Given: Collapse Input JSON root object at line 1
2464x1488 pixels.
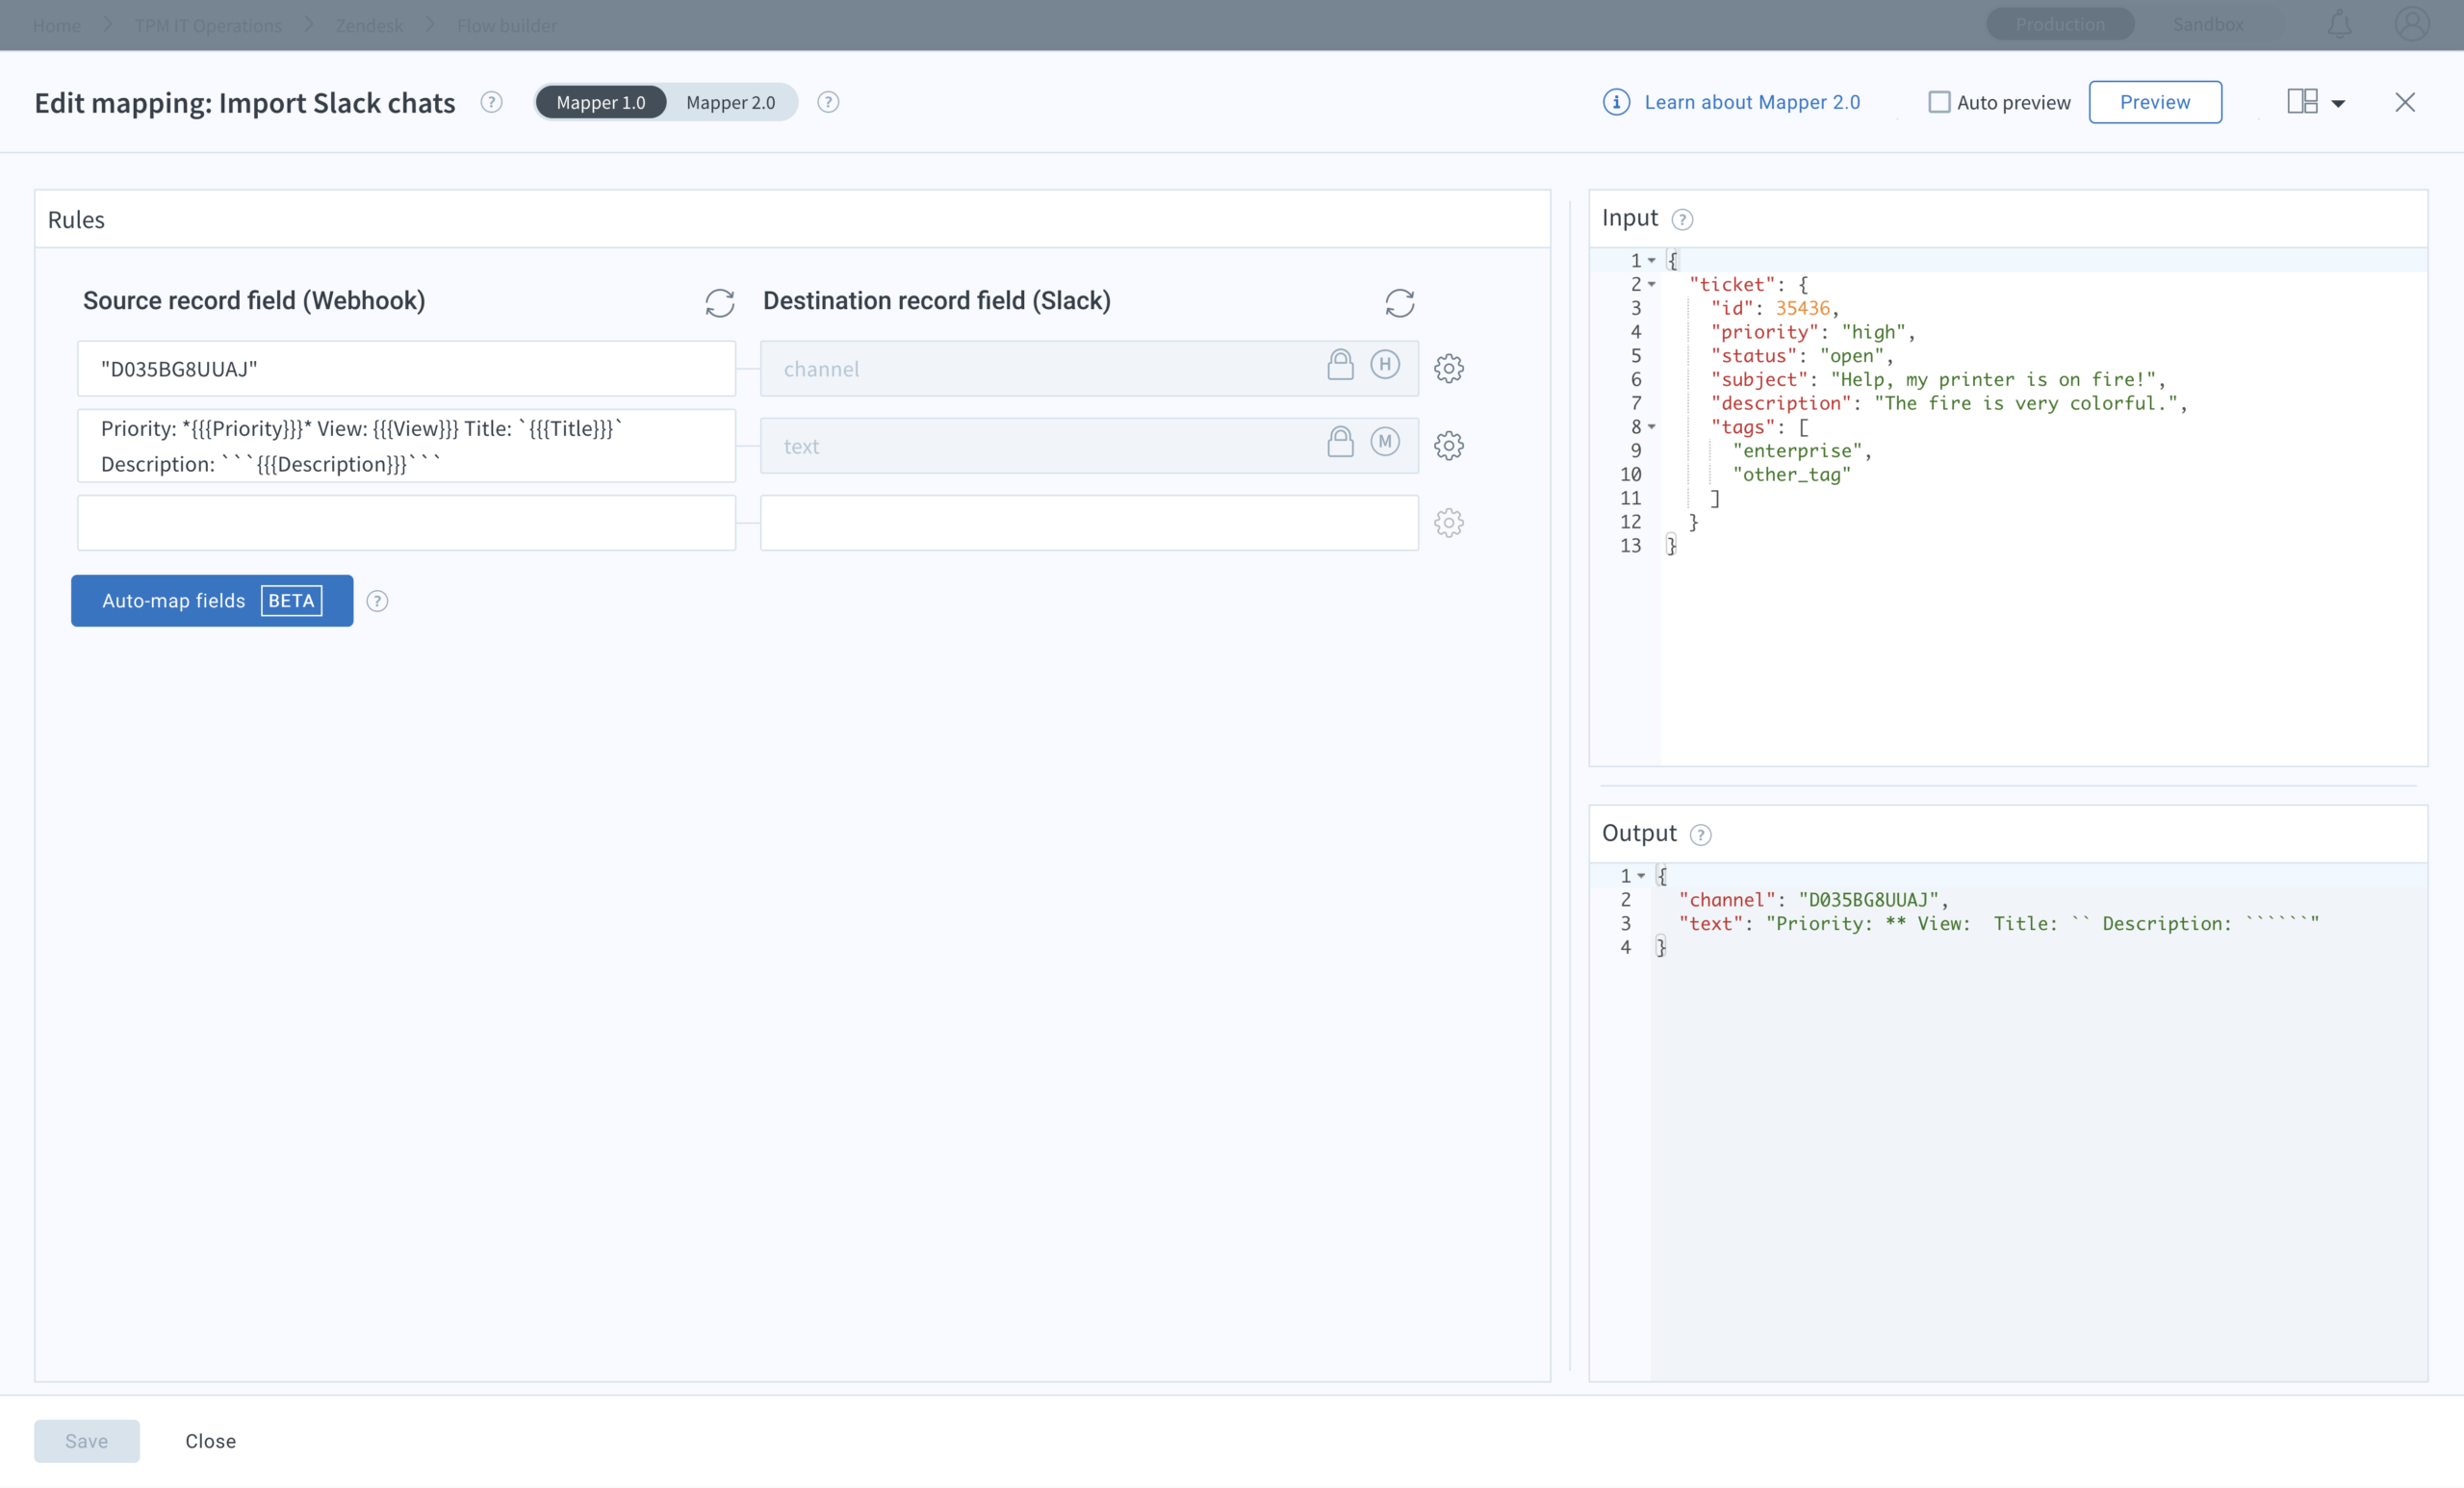Looking at the screenshot, I should 1652,261.
